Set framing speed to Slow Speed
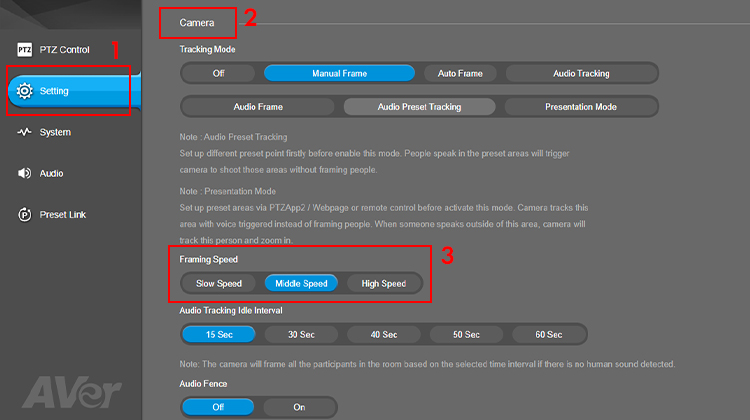 [219, 283]
